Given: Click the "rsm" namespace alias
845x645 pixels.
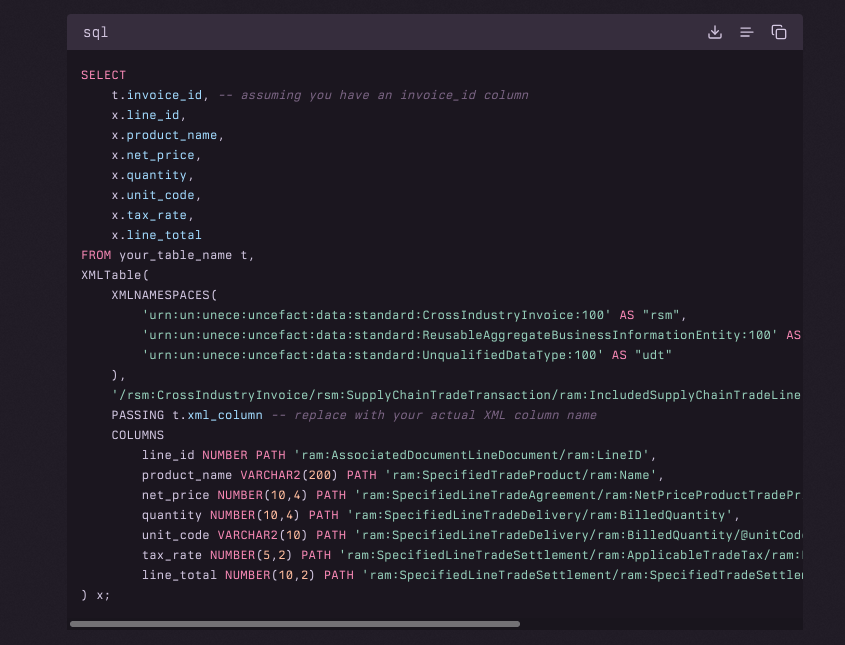Looking at the screenshot, I should point(661,315).
